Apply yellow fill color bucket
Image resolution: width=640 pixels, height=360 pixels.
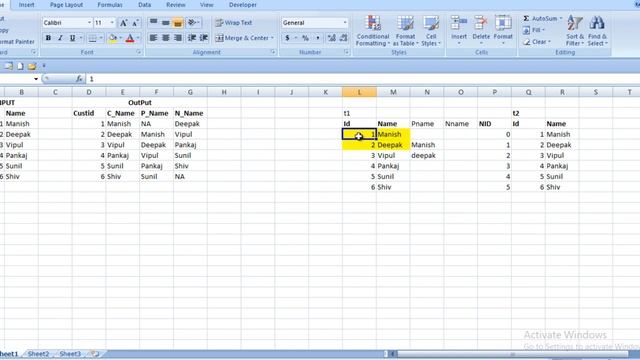pos(113,38)
